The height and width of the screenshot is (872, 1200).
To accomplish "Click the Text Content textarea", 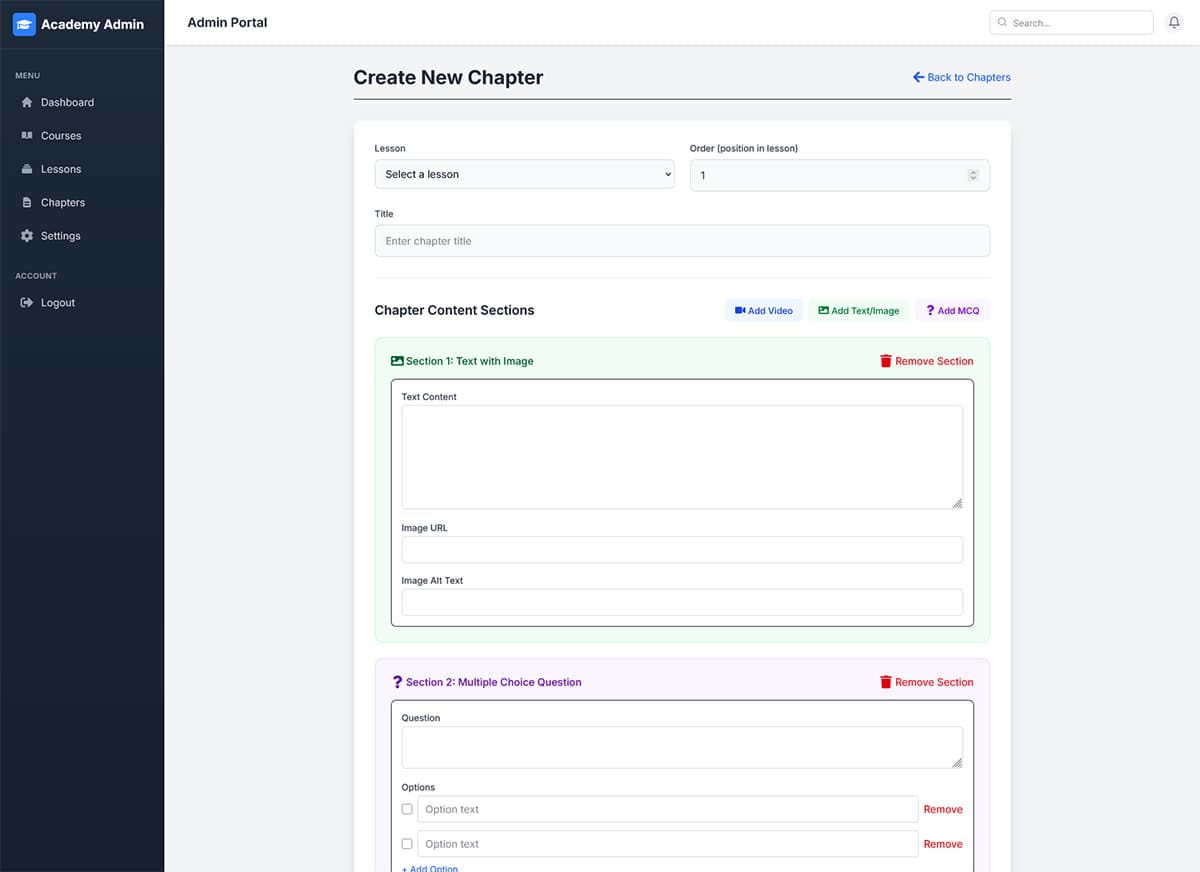I will pos(682,457).
